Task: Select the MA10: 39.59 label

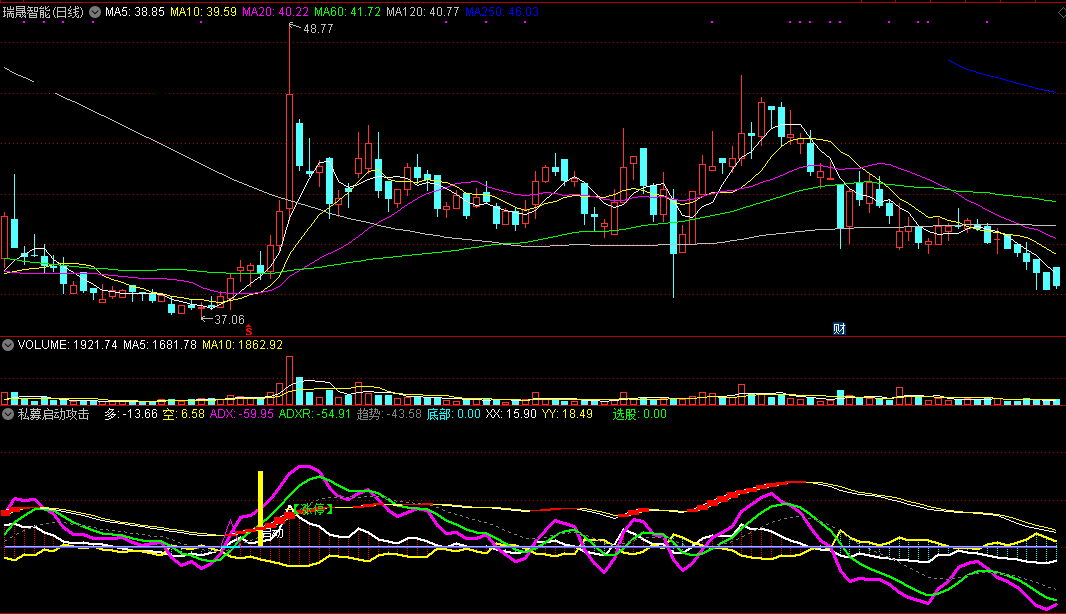Action: (x=203, y=12)
